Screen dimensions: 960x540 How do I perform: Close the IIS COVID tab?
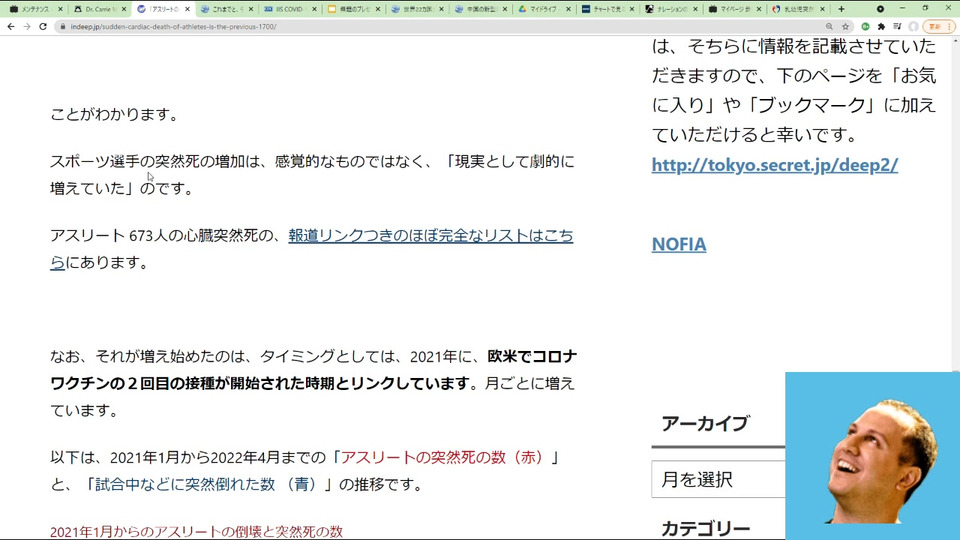(315, 9)
